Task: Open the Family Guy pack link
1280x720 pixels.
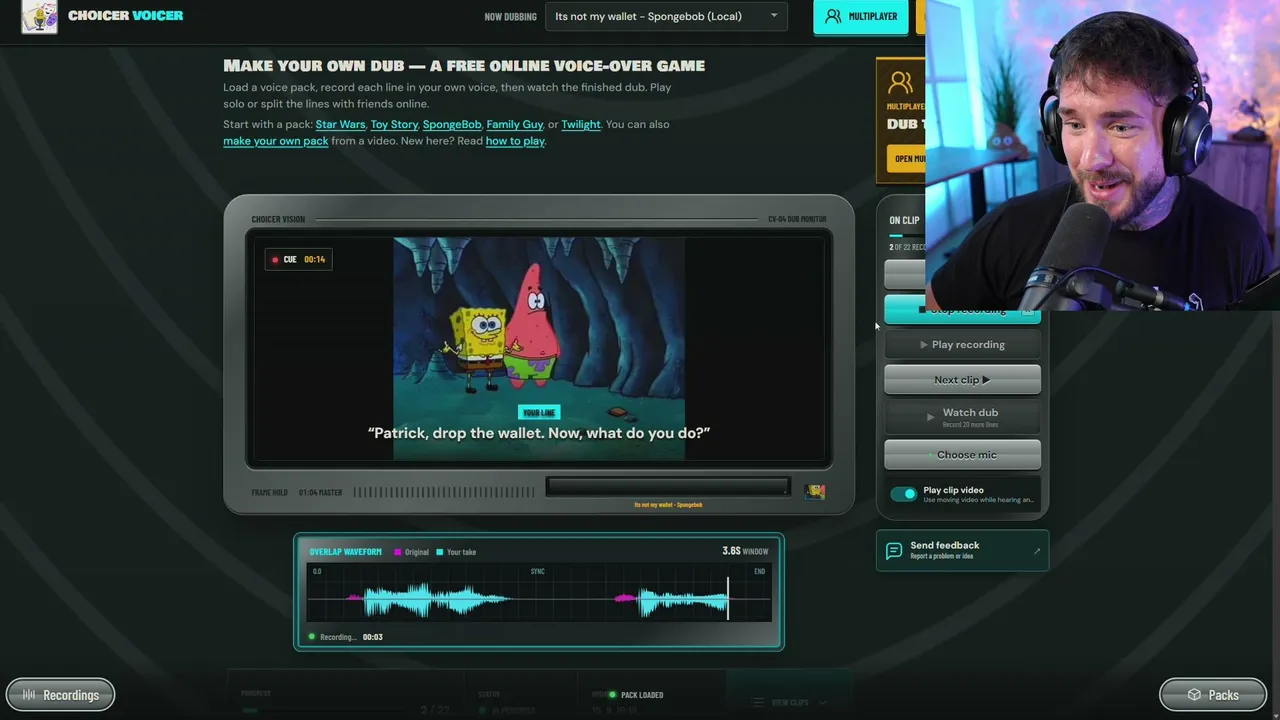Action: coord(515,125)
